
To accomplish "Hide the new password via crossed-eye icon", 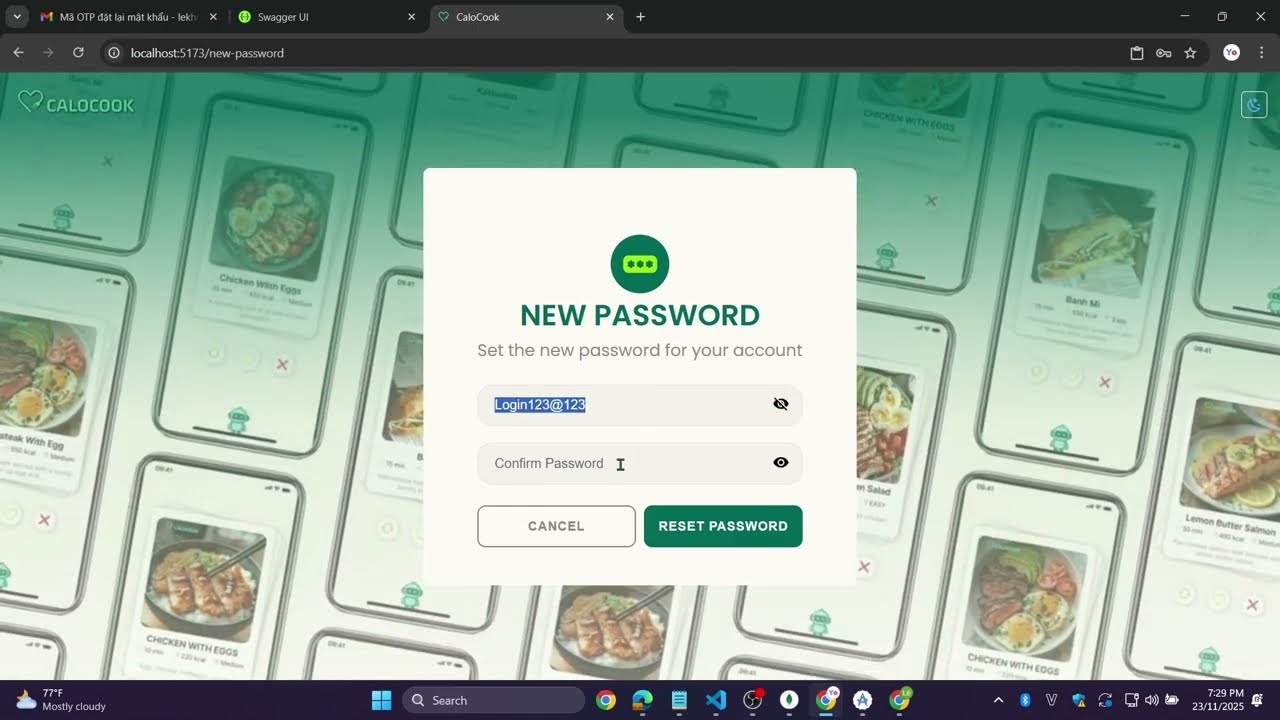I will point(781,404).
